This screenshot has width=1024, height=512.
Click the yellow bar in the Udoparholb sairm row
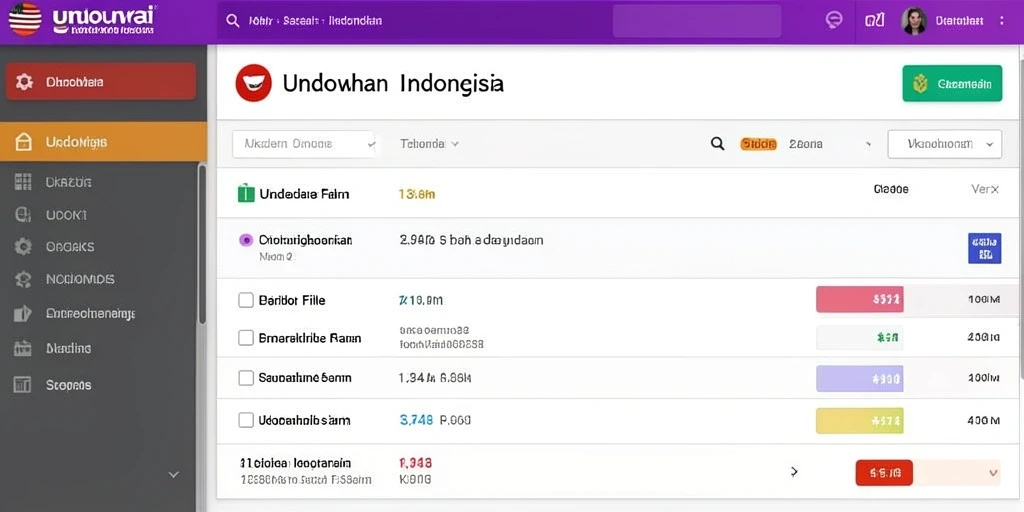coord(859,421)
